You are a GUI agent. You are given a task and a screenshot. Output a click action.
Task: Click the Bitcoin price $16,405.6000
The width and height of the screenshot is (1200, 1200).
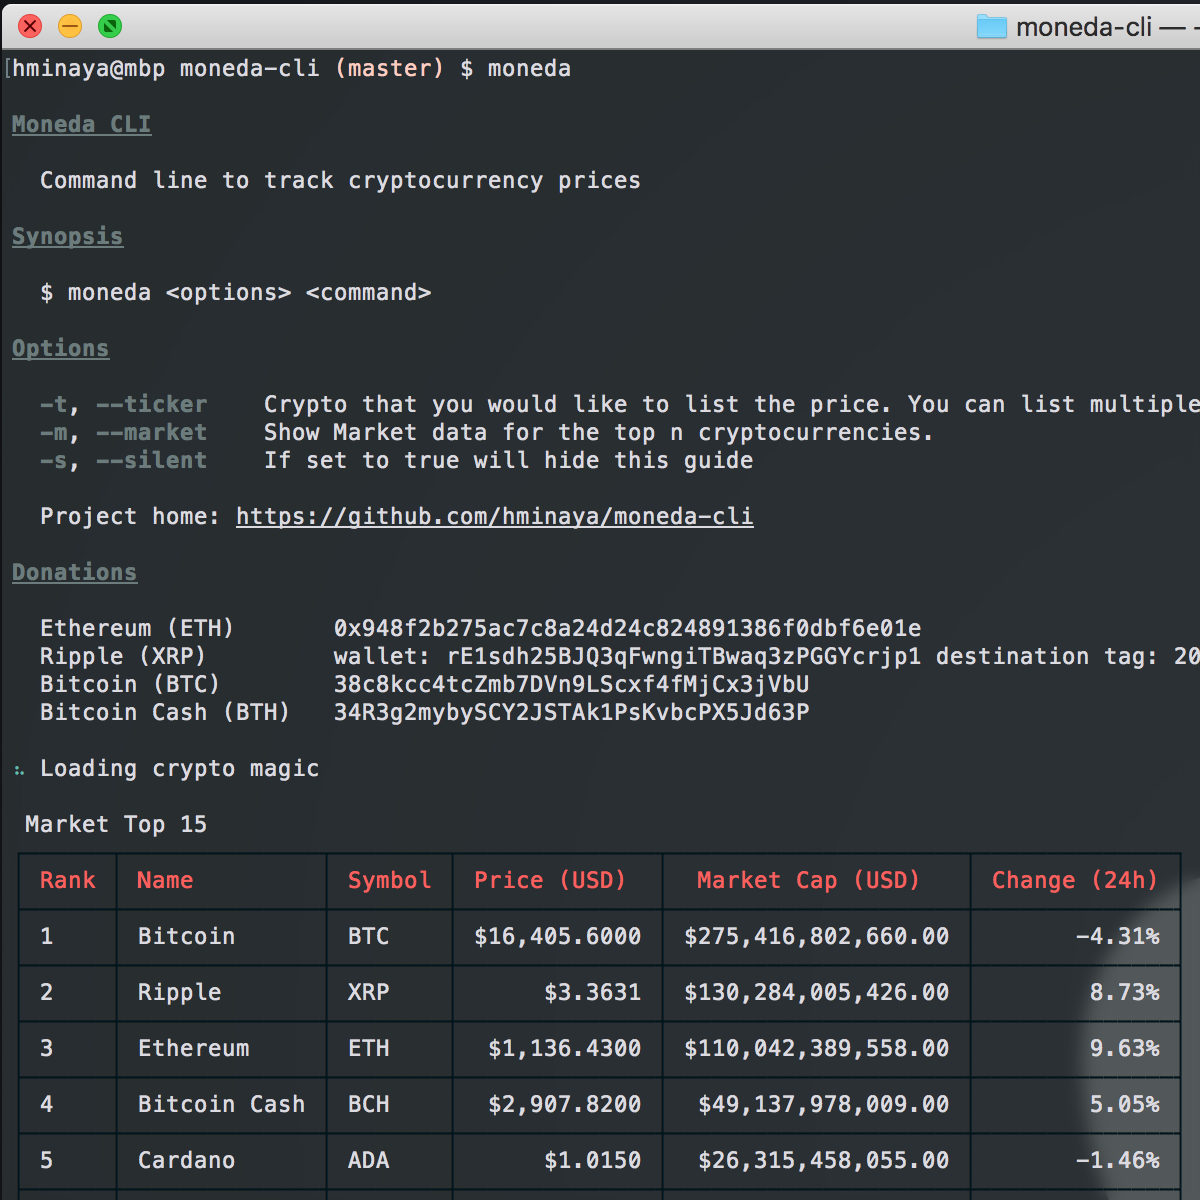point(557,936)
